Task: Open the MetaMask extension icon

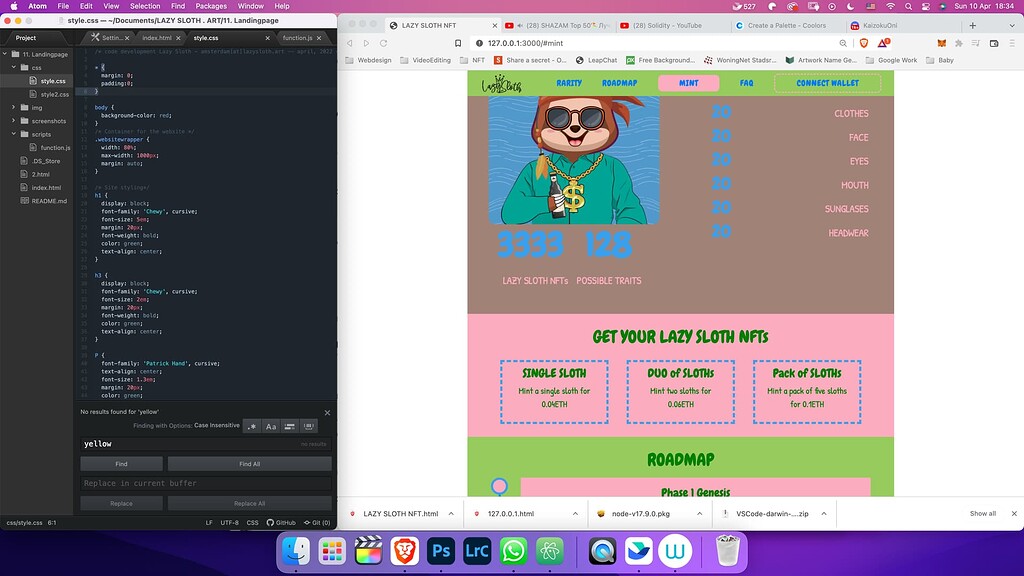Action: click(942, 44)
